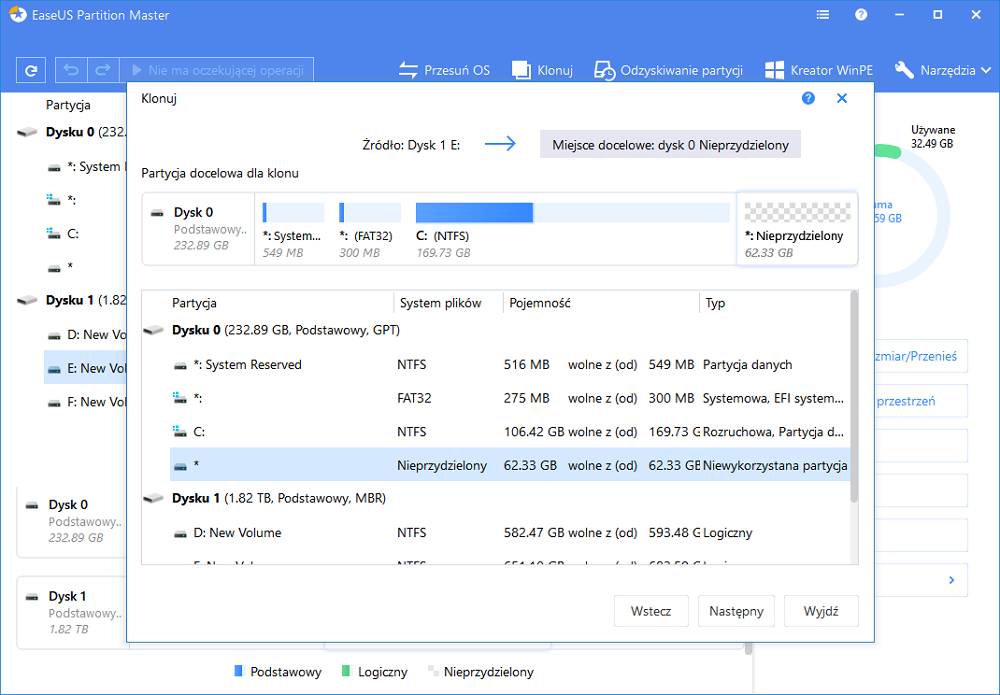Select the unallocated 62.33 GB row

(x=510, y=465)
